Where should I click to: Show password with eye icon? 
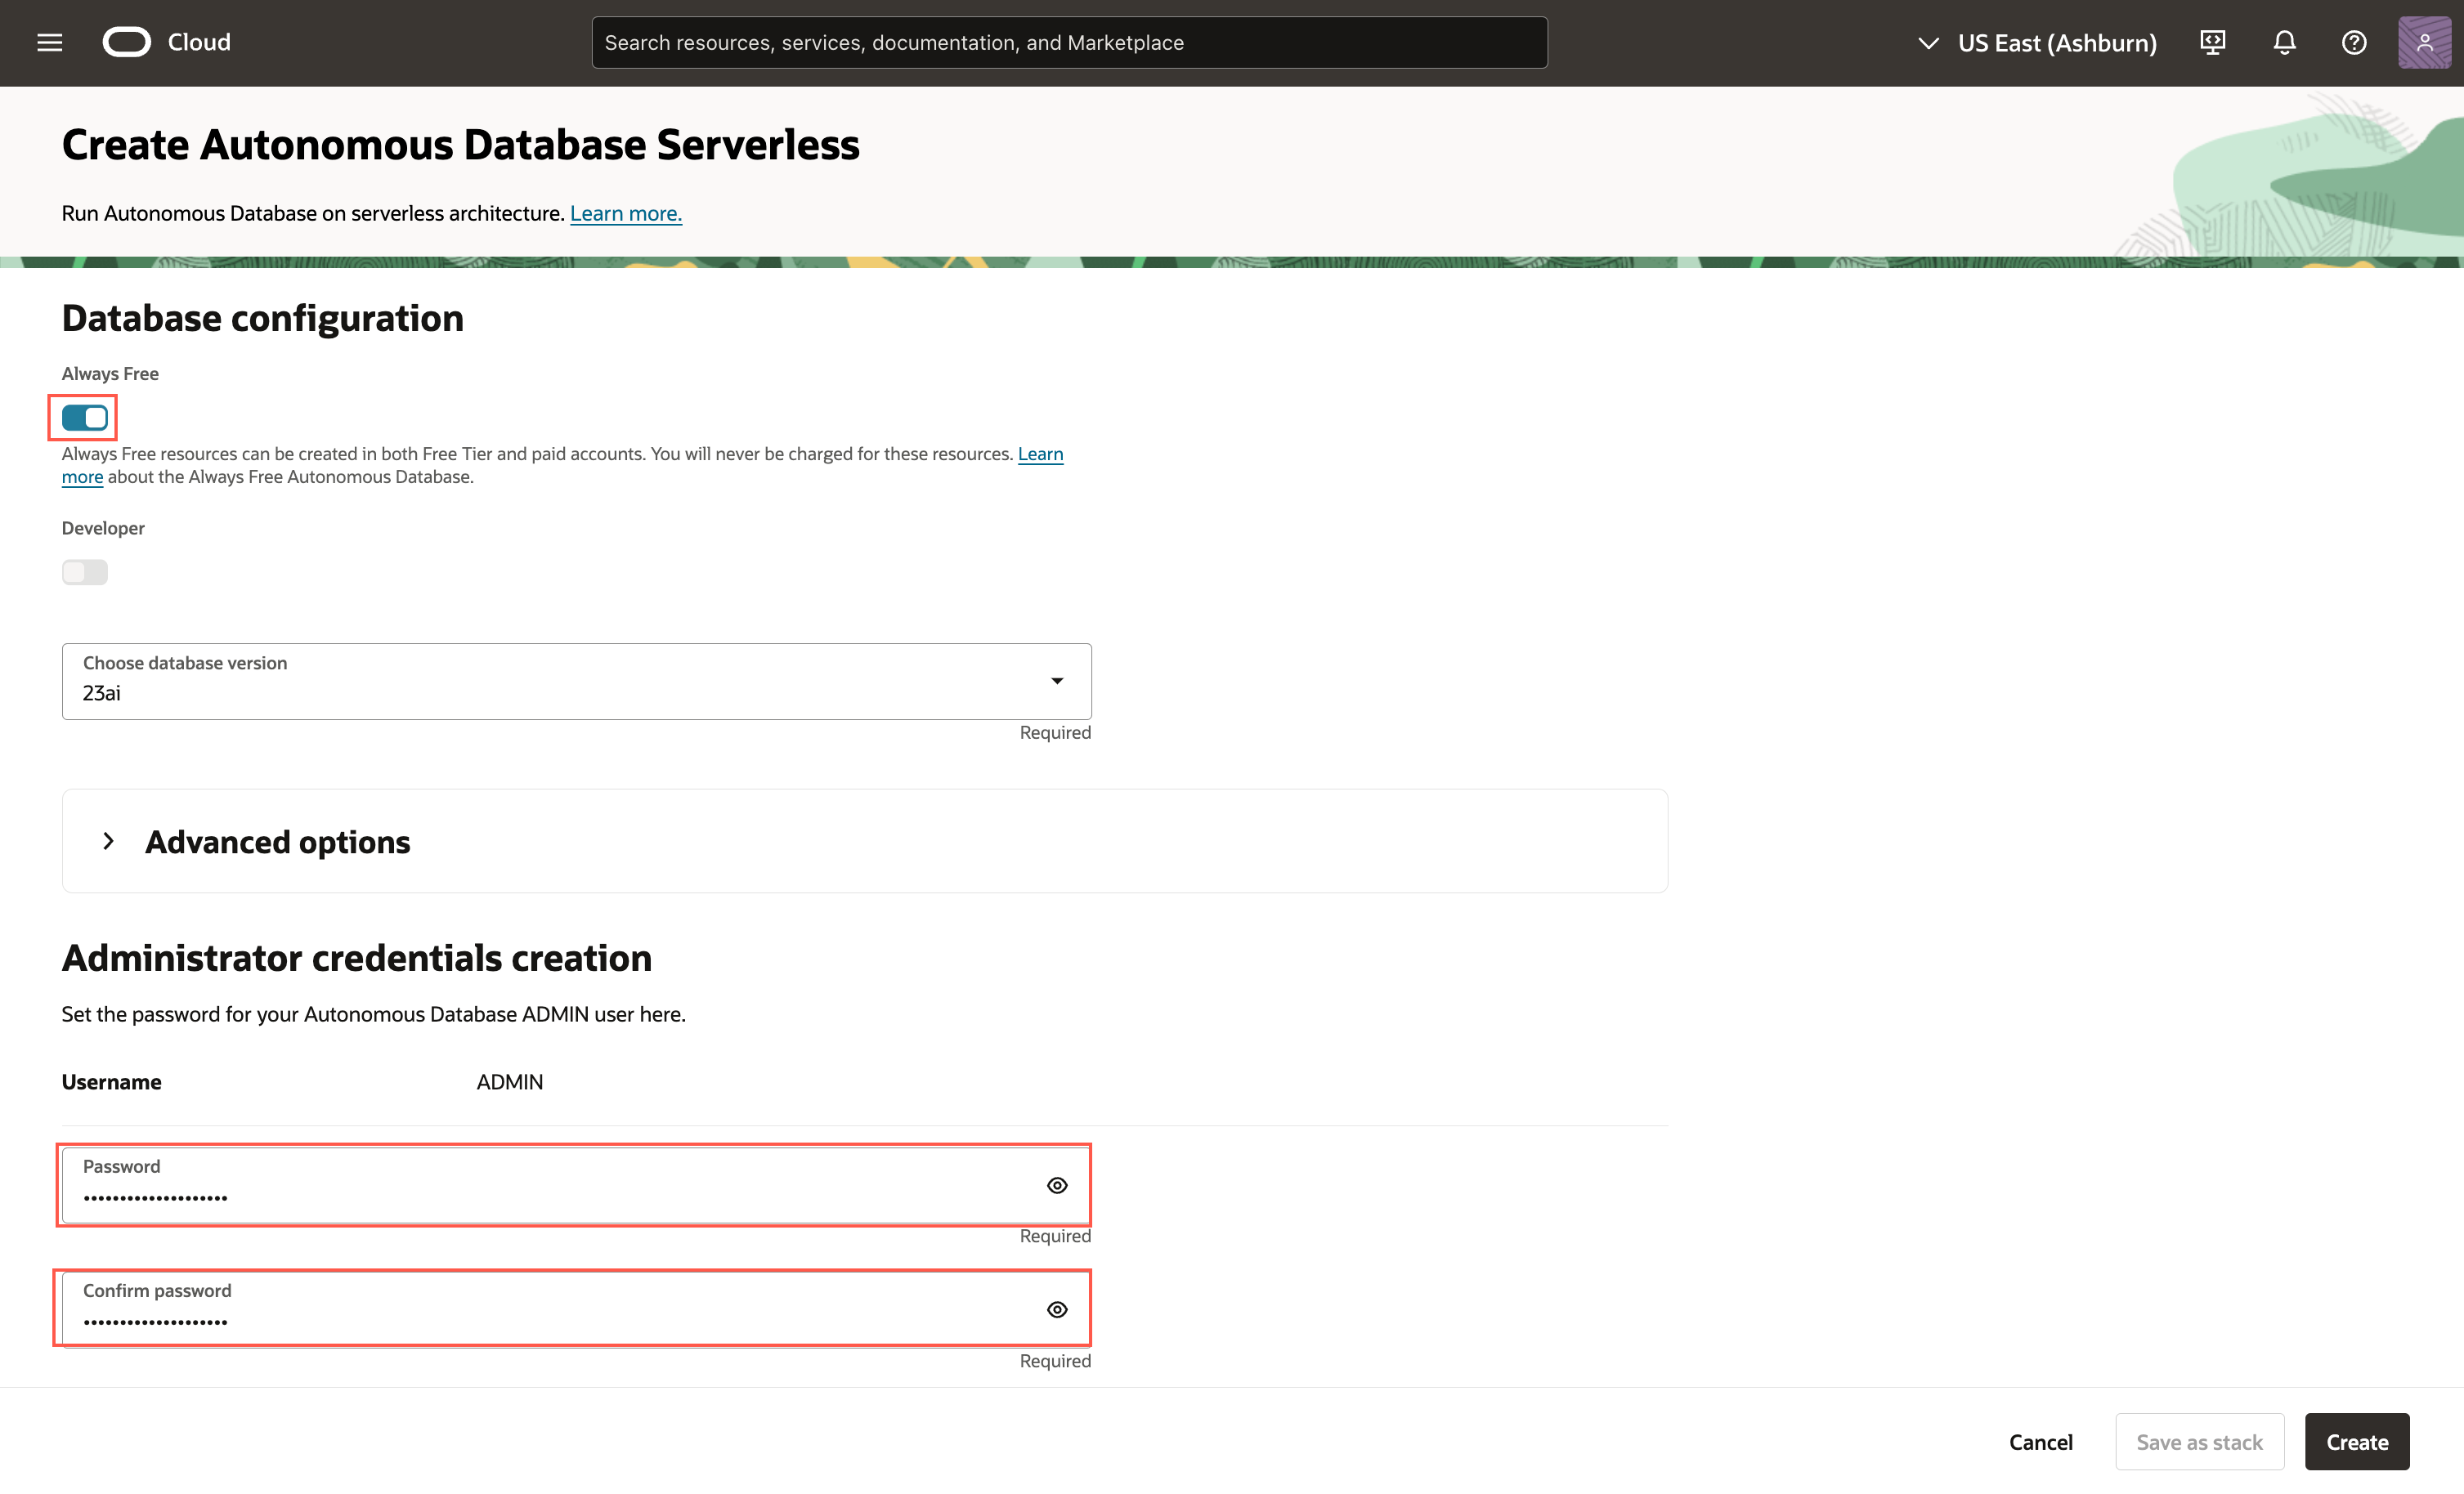[1057, 1185]
